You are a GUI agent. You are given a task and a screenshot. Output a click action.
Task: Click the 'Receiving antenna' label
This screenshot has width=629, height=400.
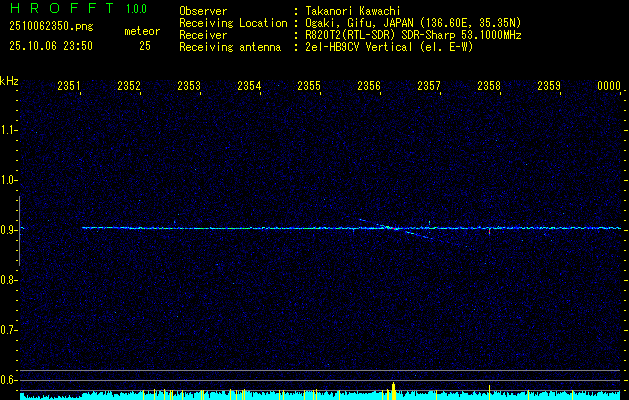(x=230, y=47)
